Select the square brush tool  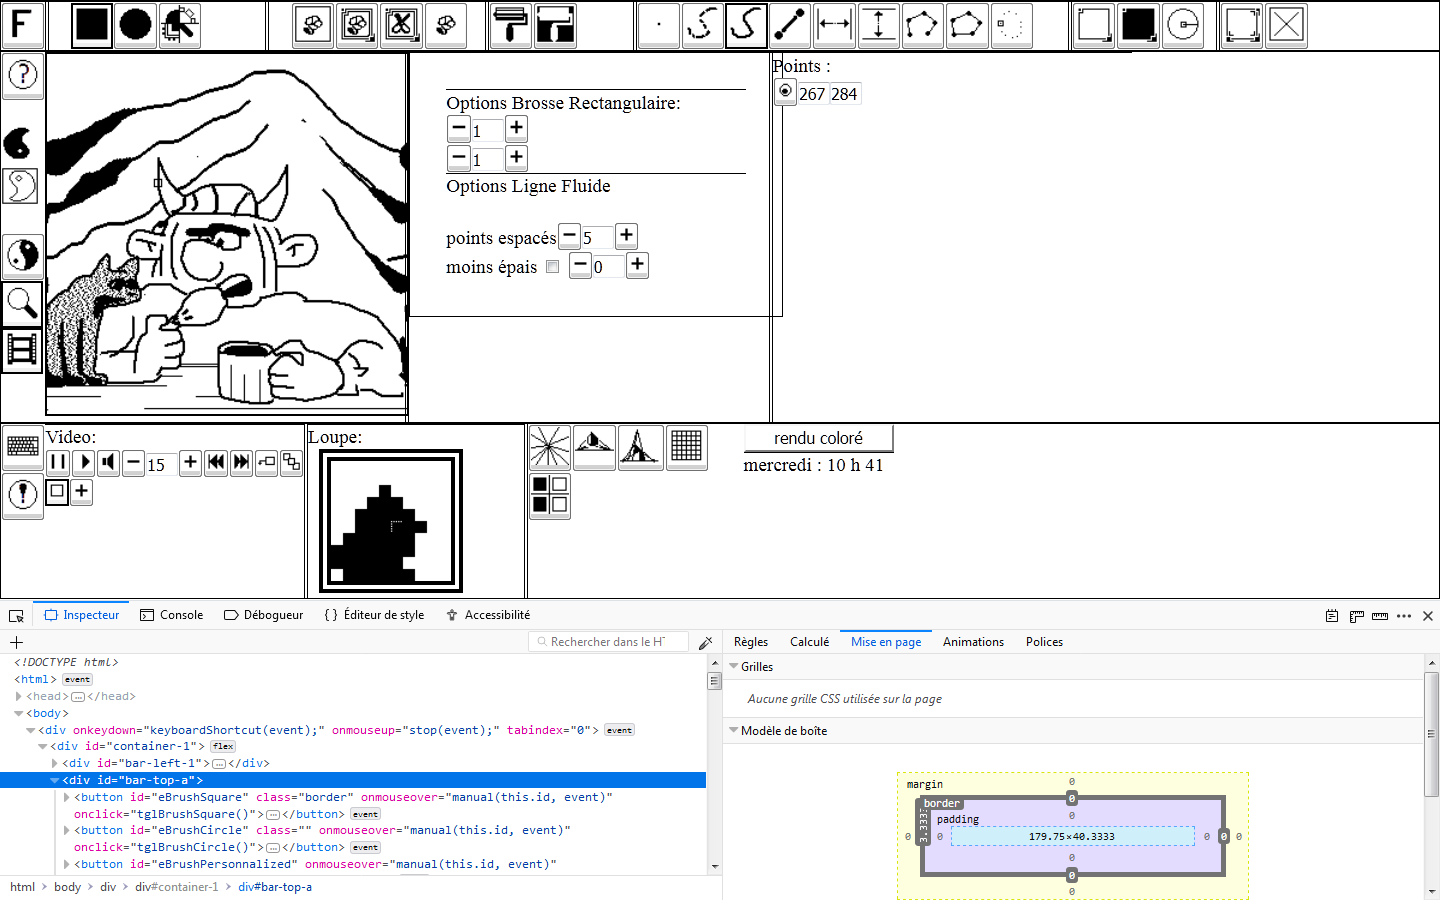(91, 24)
